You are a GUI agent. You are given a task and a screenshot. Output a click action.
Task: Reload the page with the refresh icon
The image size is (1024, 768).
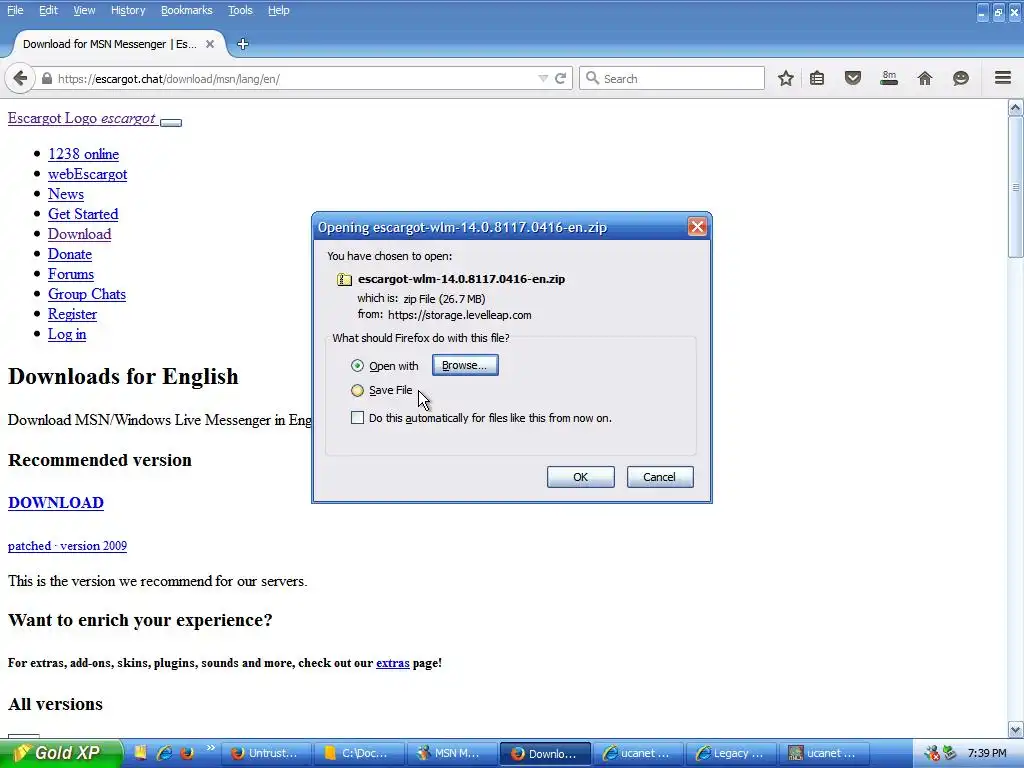[560, 78]
